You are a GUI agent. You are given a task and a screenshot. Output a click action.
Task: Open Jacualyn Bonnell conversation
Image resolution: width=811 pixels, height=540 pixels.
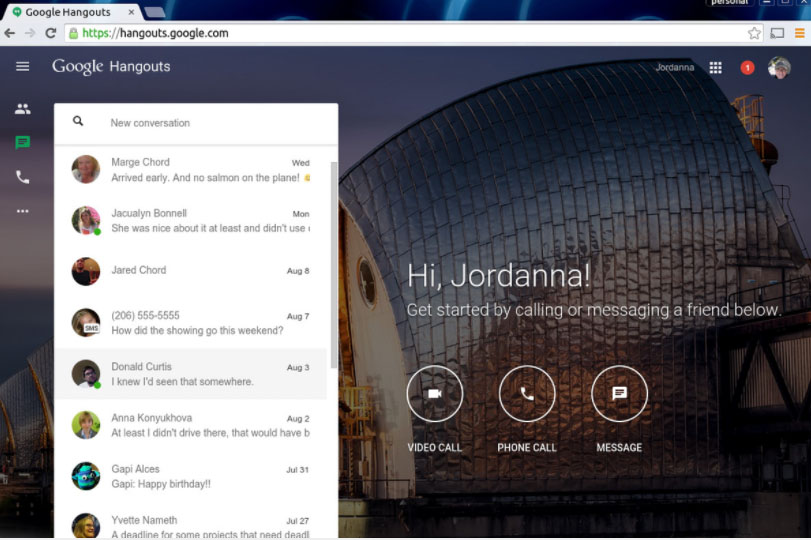click(x=190, y=220)
